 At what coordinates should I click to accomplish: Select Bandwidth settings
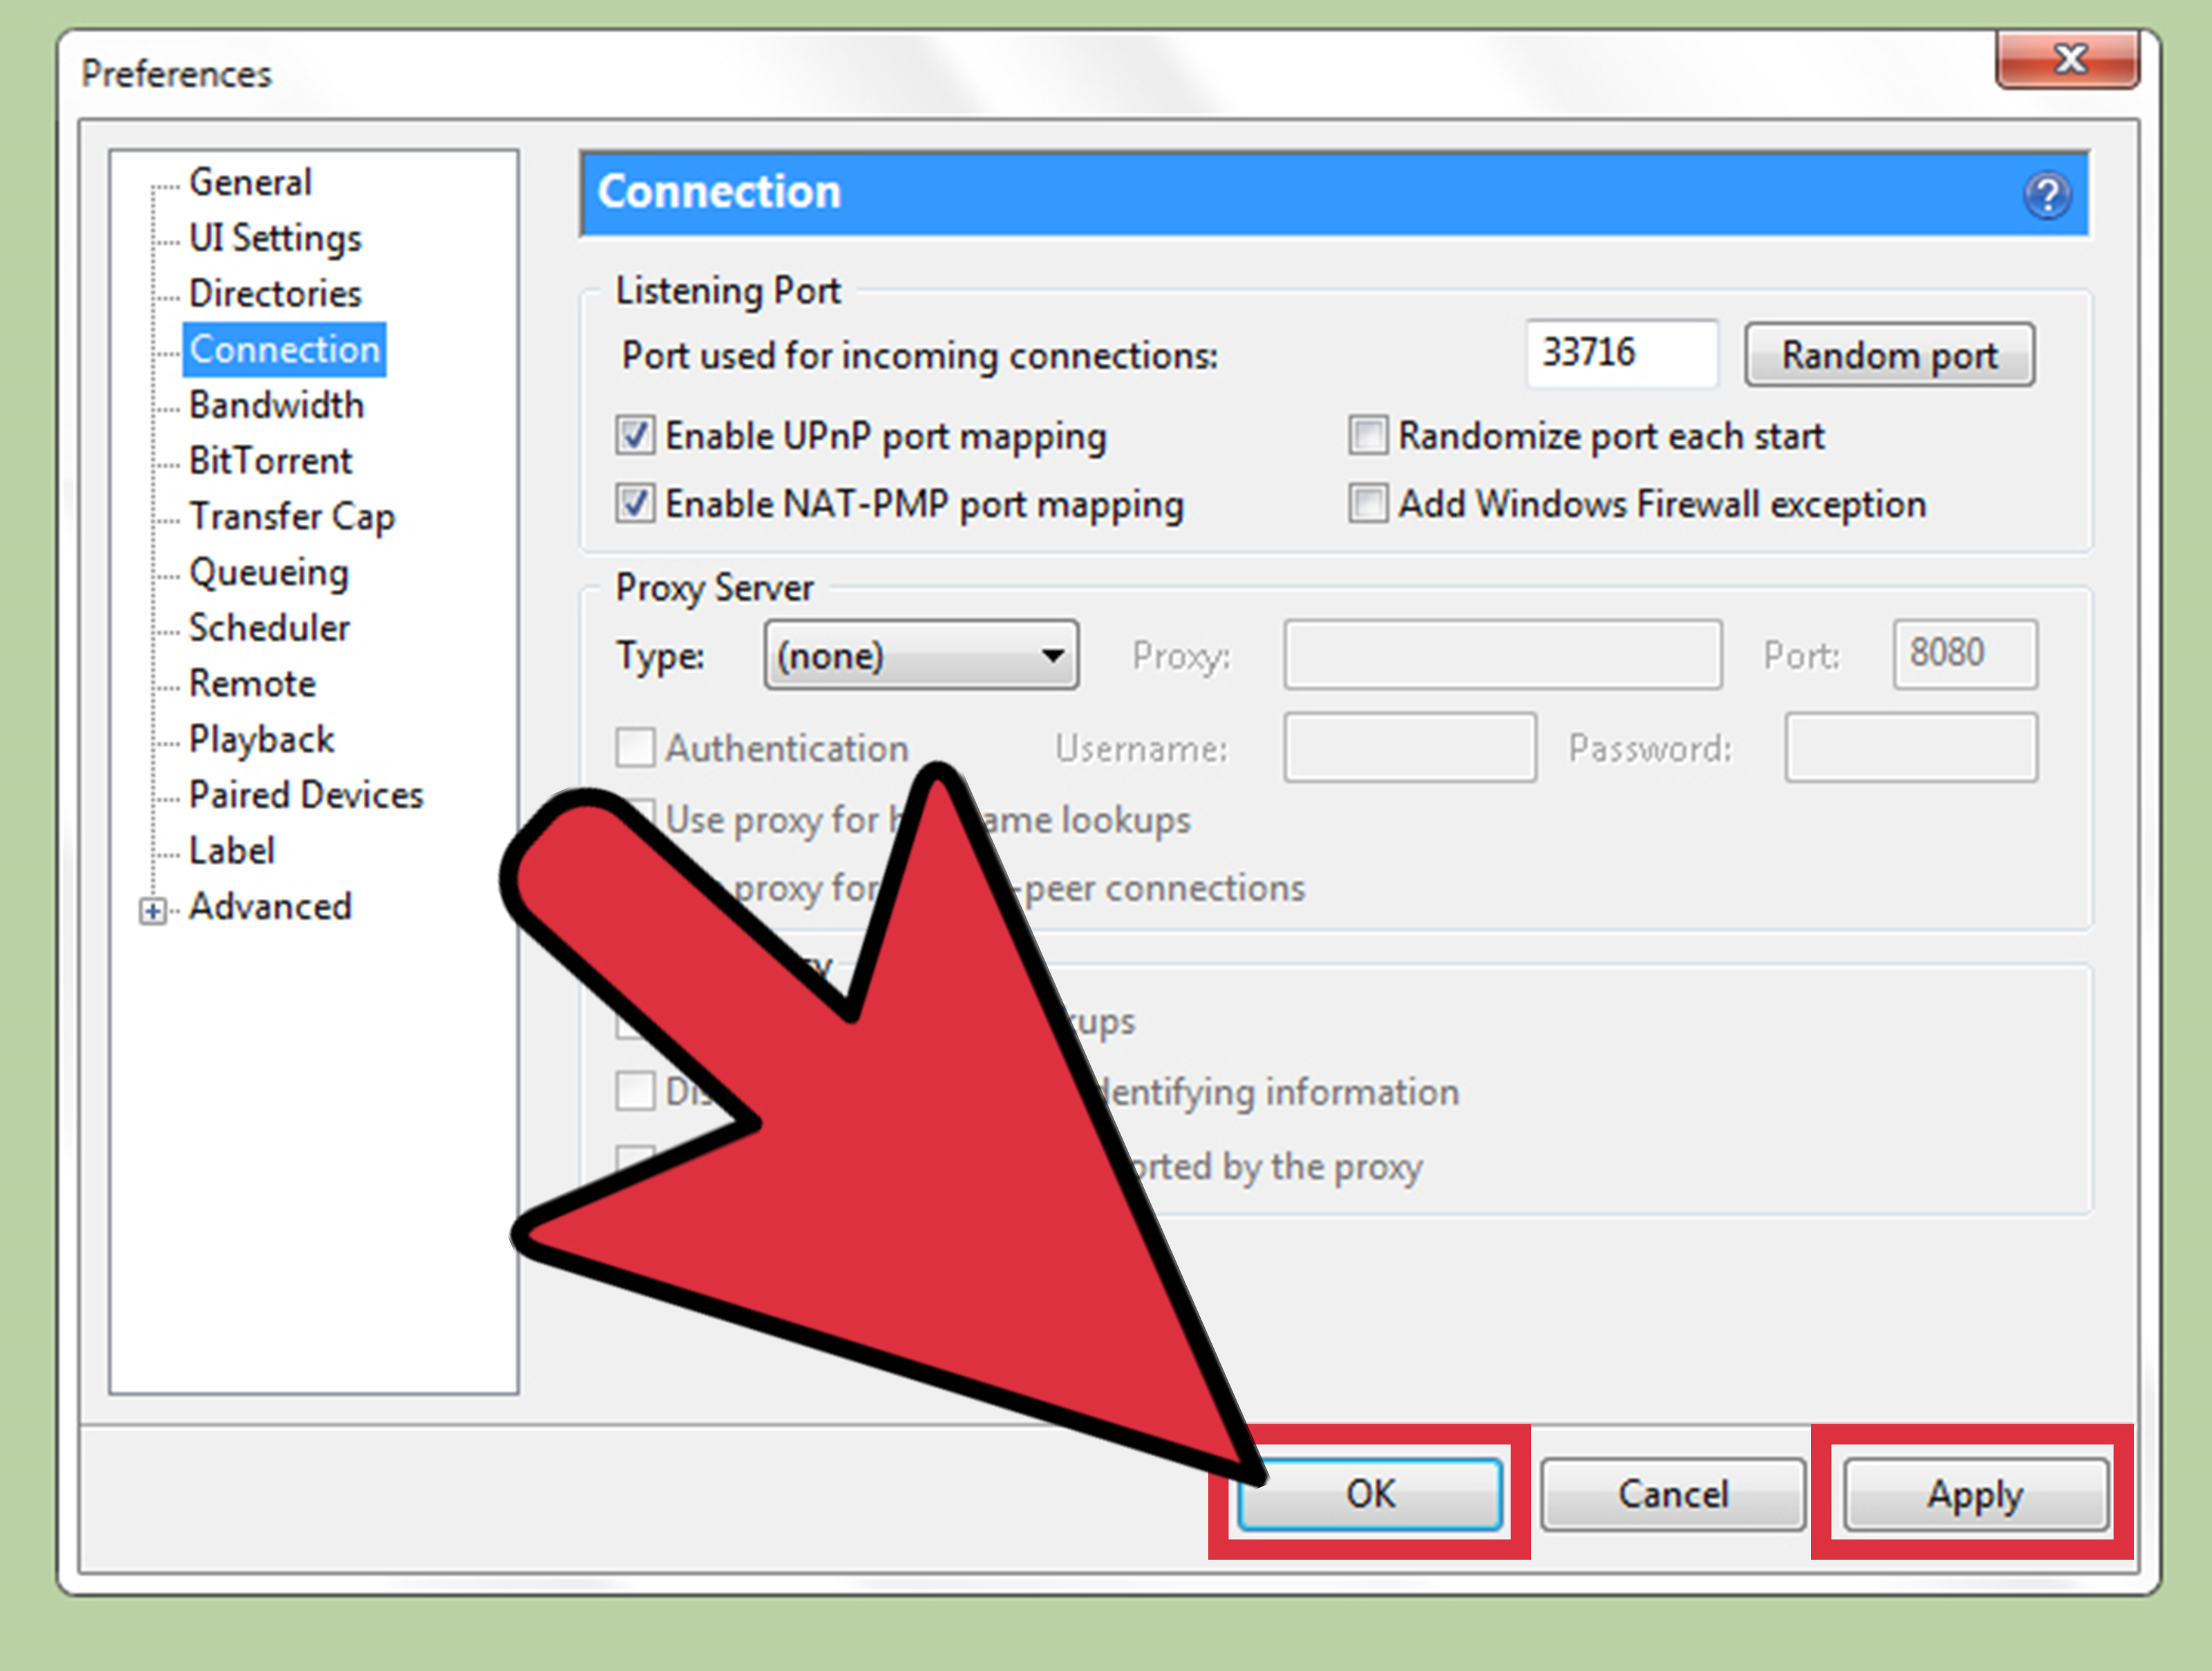(276, 405)
